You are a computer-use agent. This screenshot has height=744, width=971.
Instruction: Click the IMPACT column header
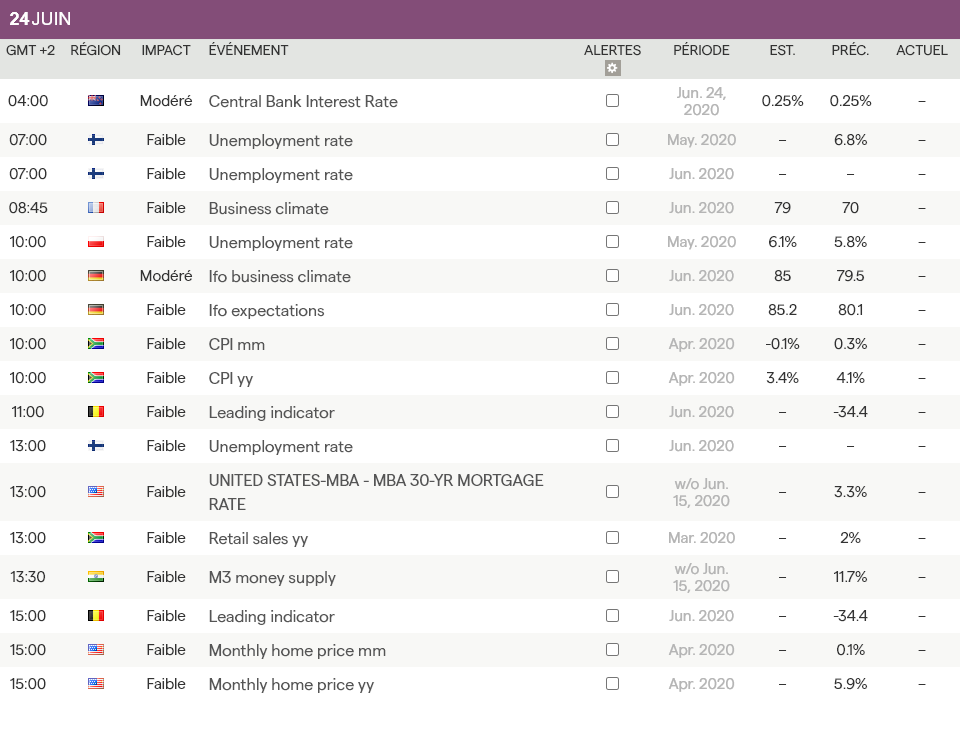pos(165,50)
